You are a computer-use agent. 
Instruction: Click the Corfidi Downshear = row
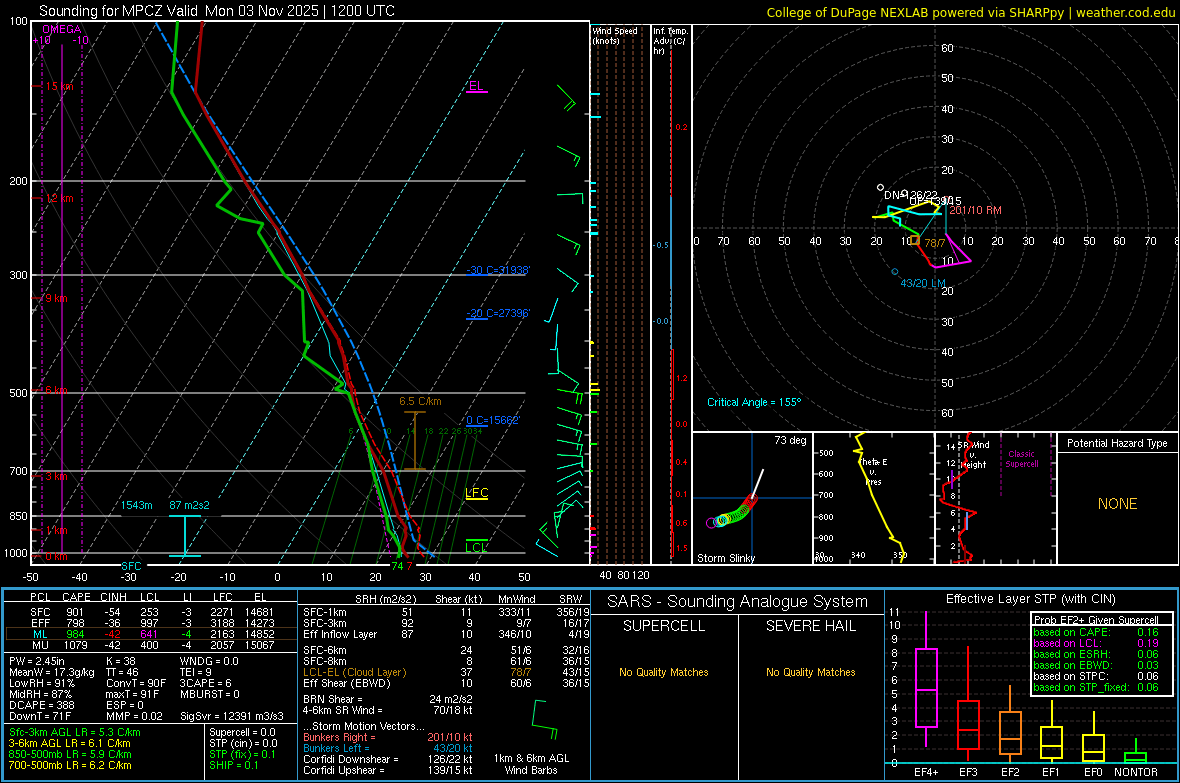pos(388,759)
